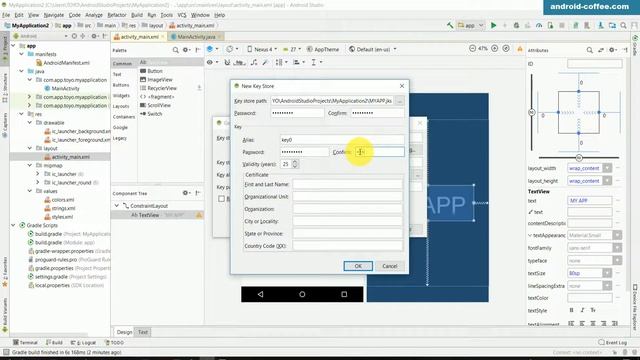Open the Event Log panel

pyautogui.click(x=613, y=342)
